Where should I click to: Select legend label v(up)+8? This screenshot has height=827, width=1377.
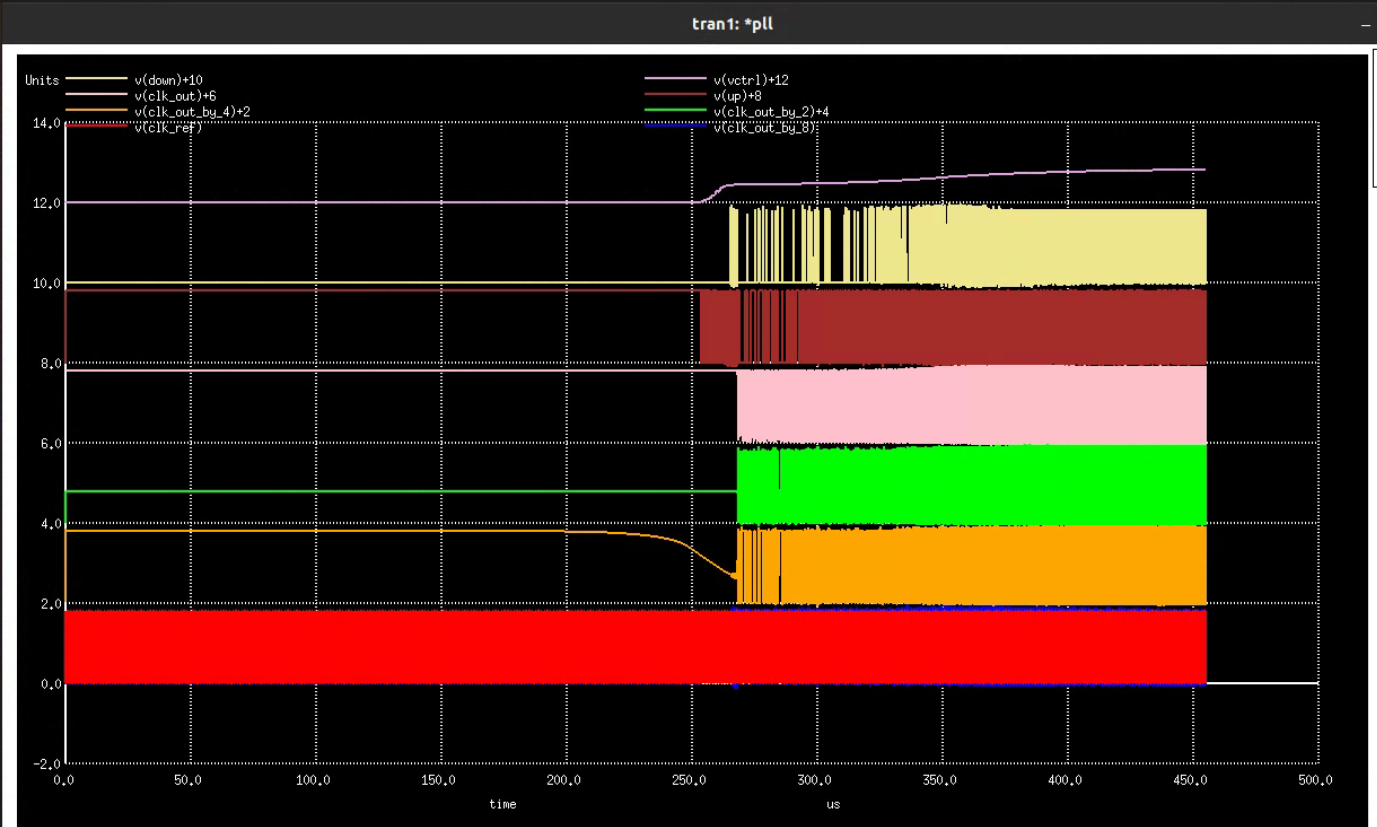(x=738, y=95)
